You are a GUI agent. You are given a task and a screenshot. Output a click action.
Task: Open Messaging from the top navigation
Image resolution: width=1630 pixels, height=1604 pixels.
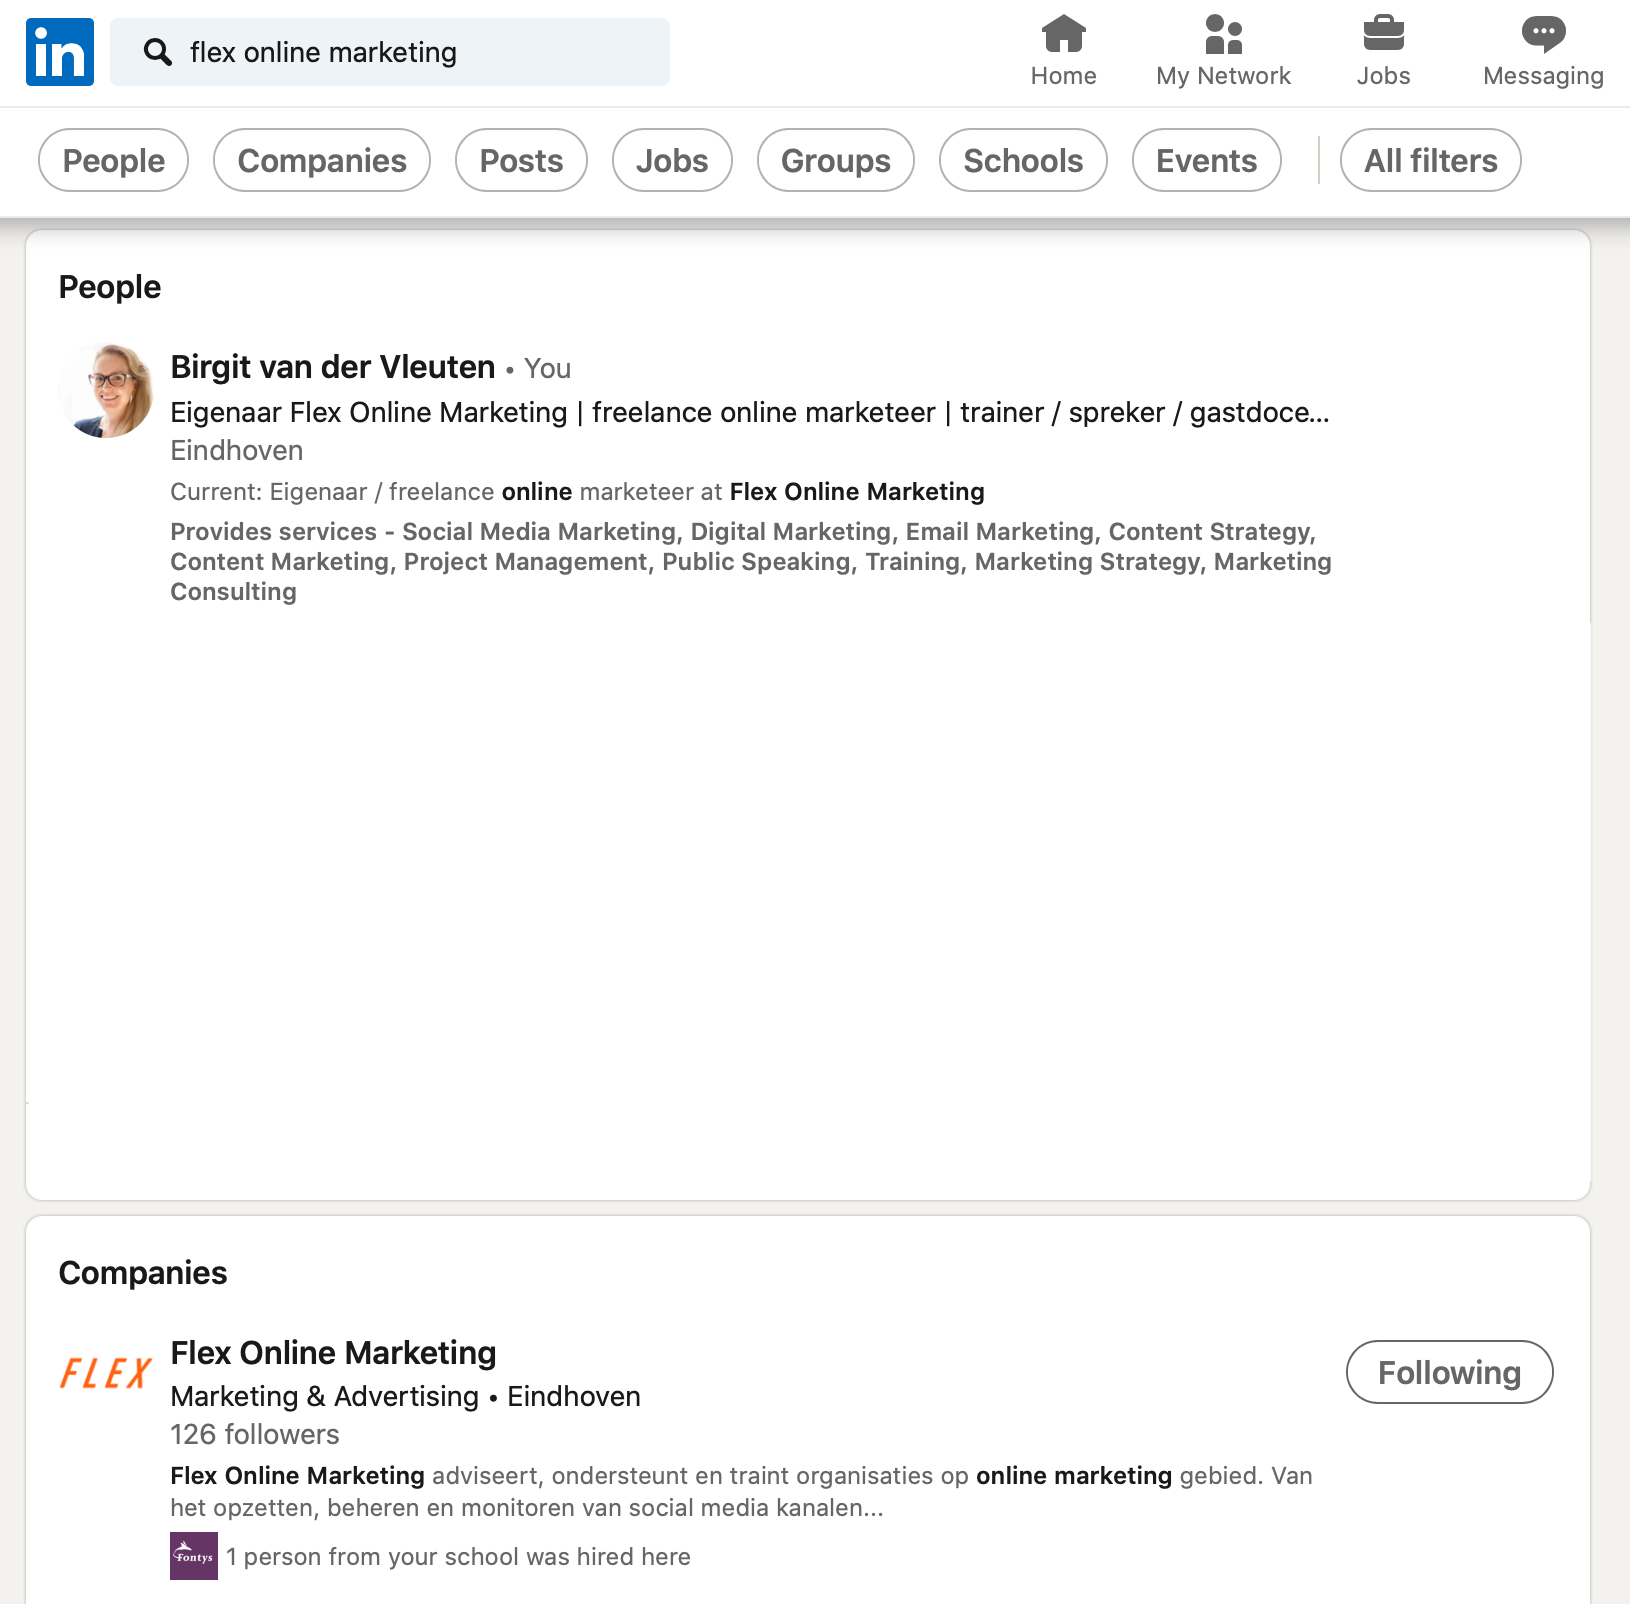(1543, 52)
